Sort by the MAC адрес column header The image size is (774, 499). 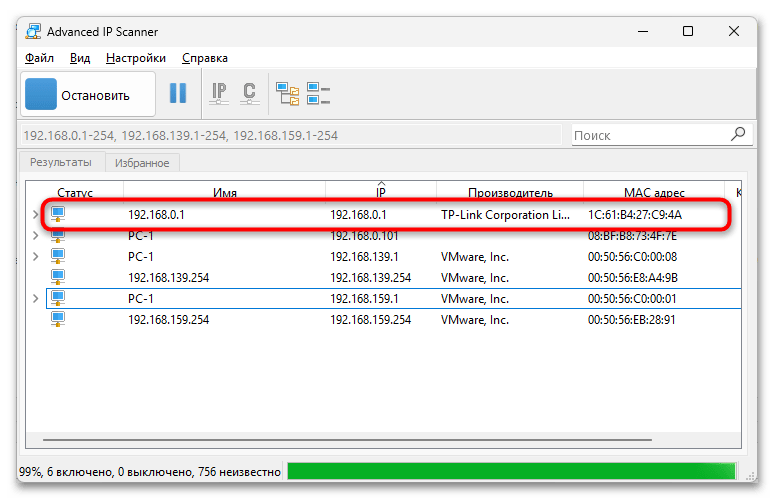(654, 192)
